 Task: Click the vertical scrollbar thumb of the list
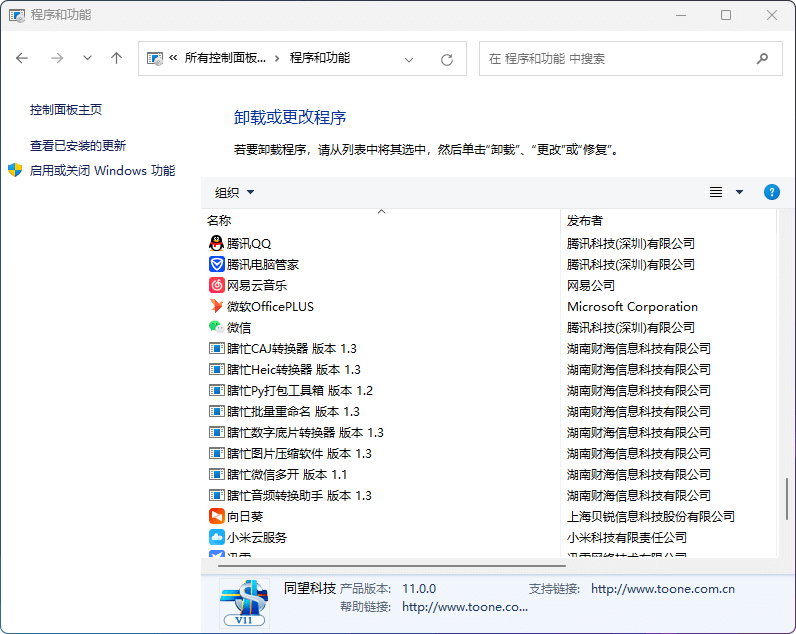point(786,499)
